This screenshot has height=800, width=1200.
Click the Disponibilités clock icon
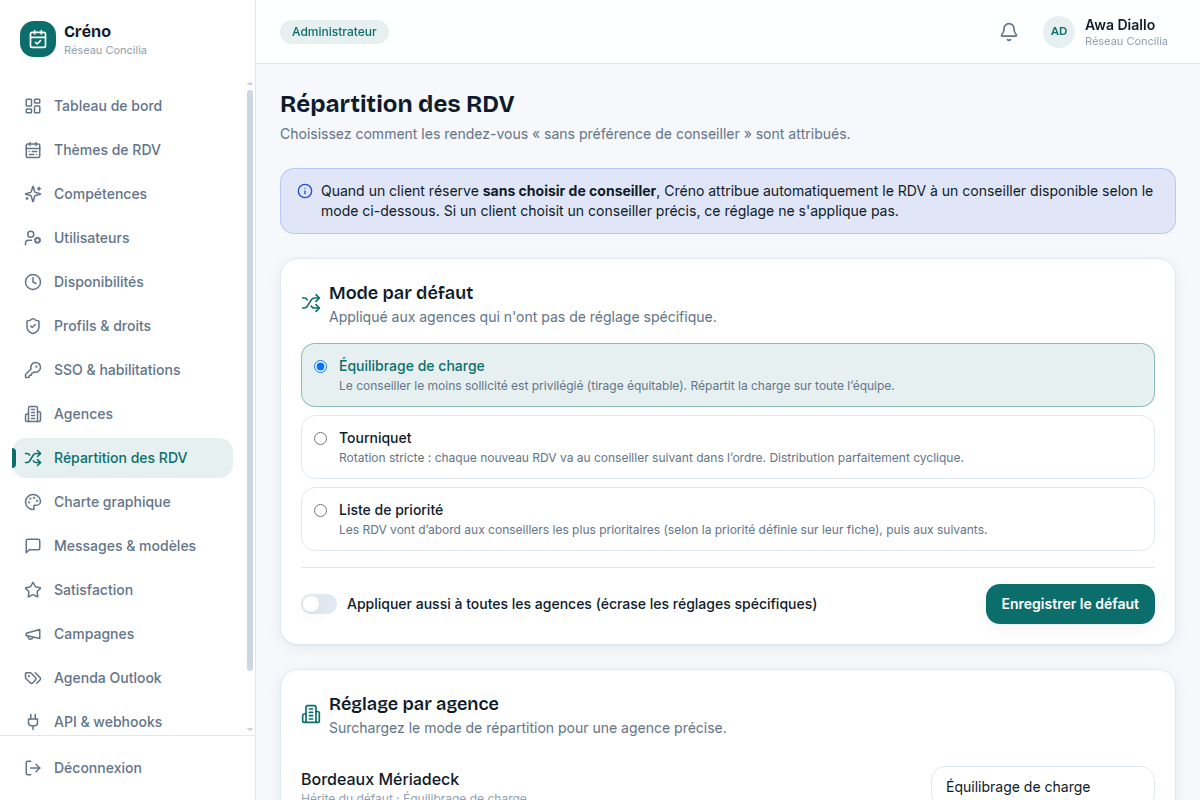click(x=33, y=282)
